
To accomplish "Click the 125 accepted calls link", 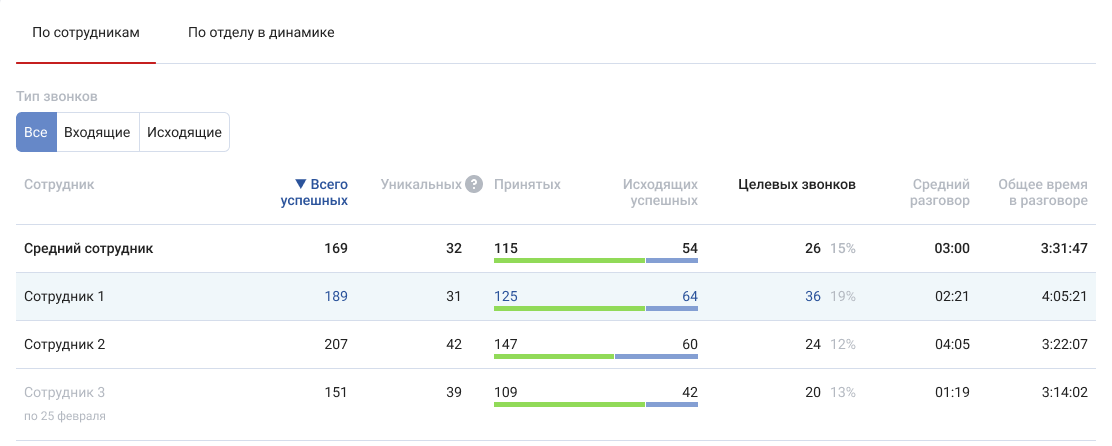I will [506, 296].
